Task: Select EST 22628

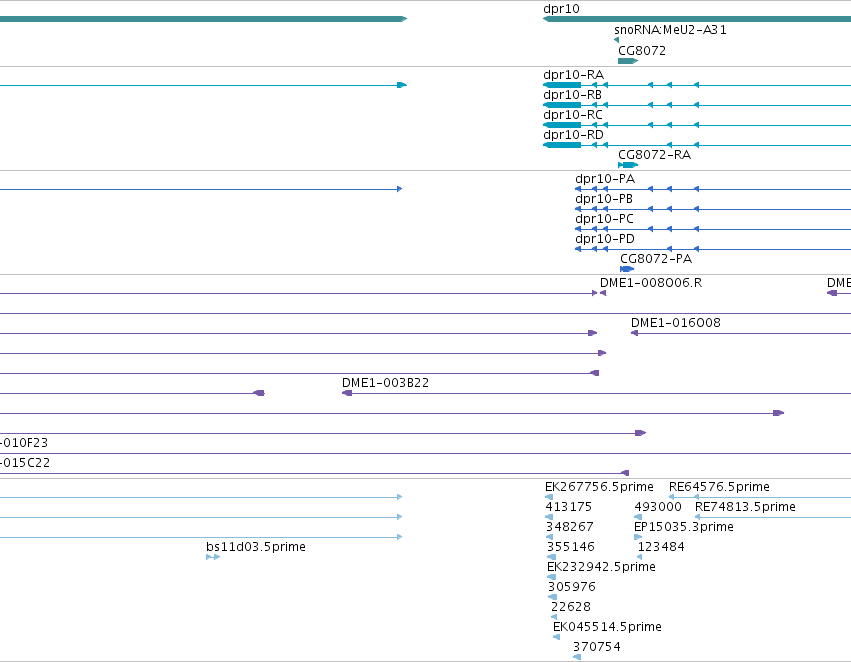Action: 570,607
